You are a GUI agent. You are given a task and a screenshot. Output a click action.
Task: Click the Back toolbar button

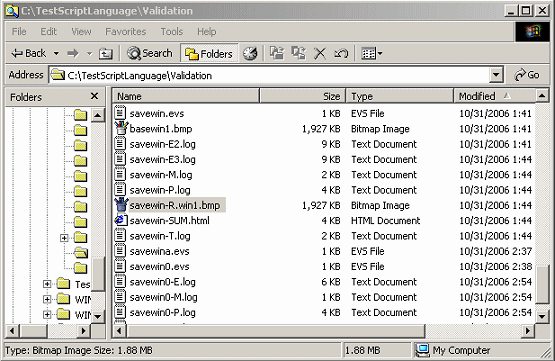tap(28, 53)
